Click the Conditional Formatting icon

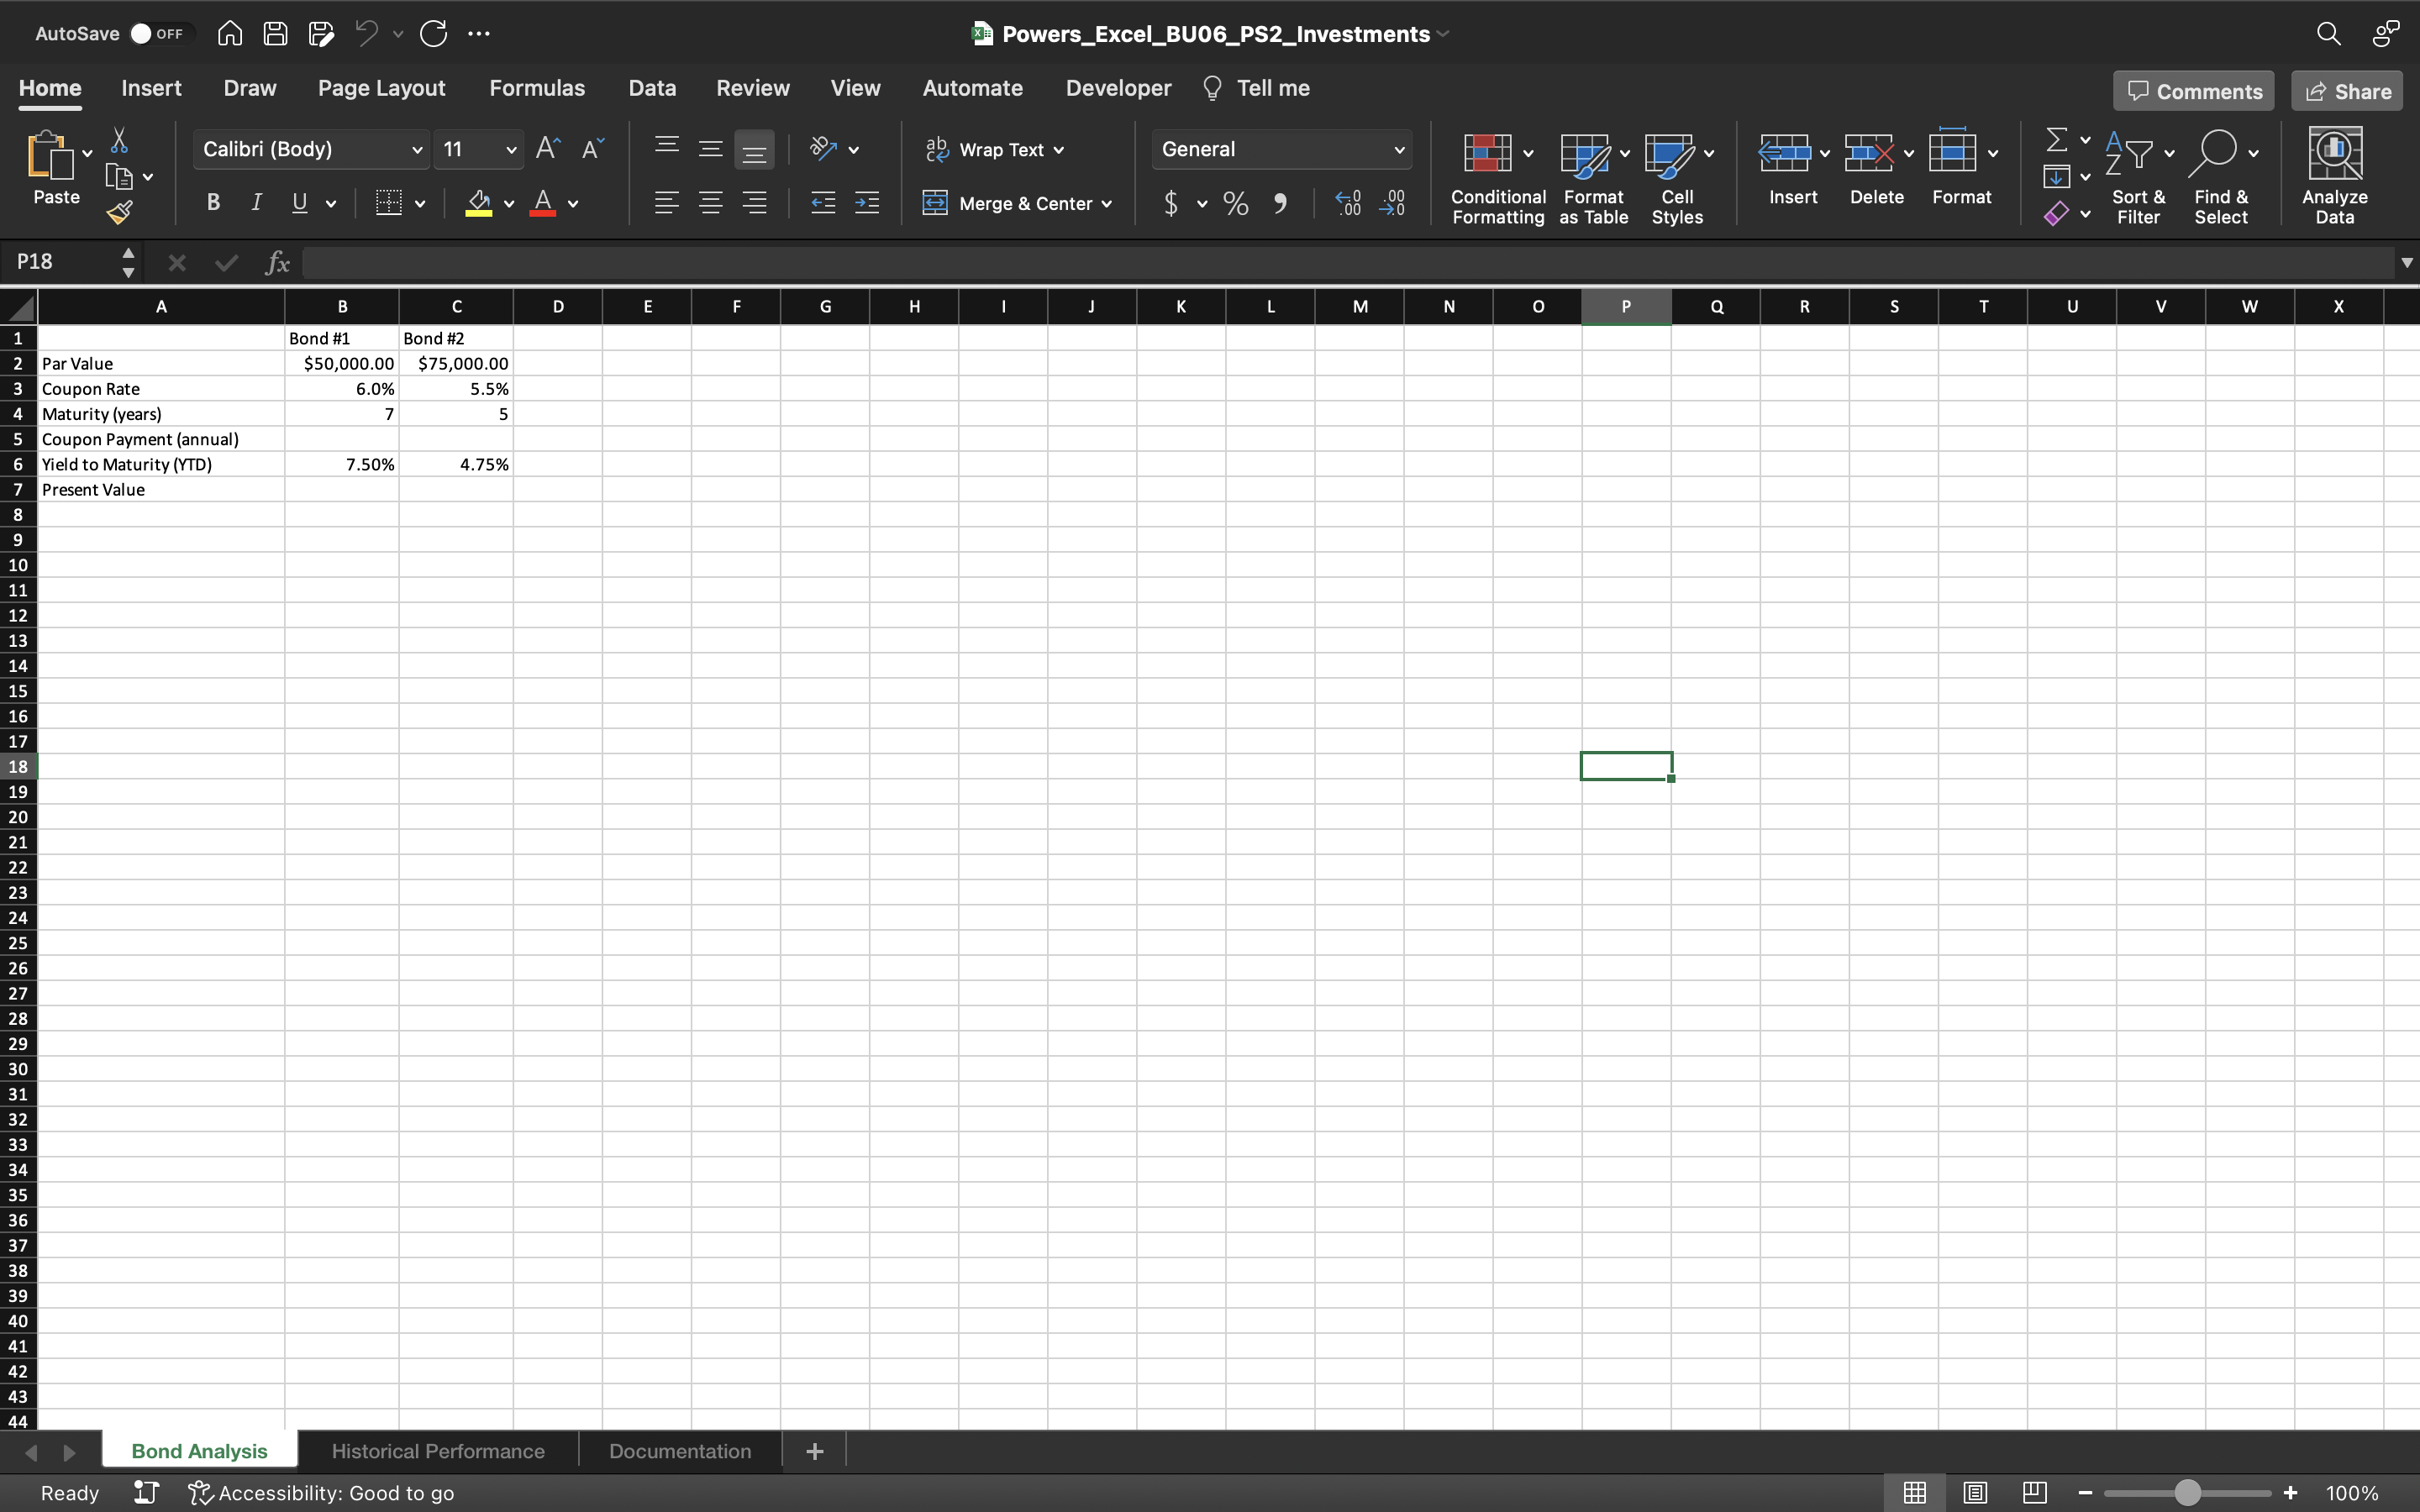[1487, 153]
